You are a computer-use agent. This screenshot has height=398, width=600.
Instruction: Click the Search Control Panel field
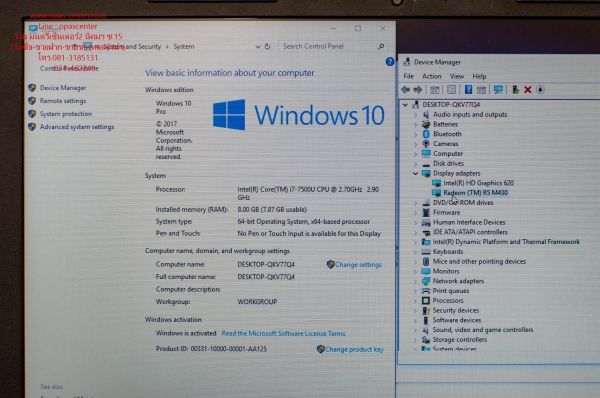tap(332, 46)
